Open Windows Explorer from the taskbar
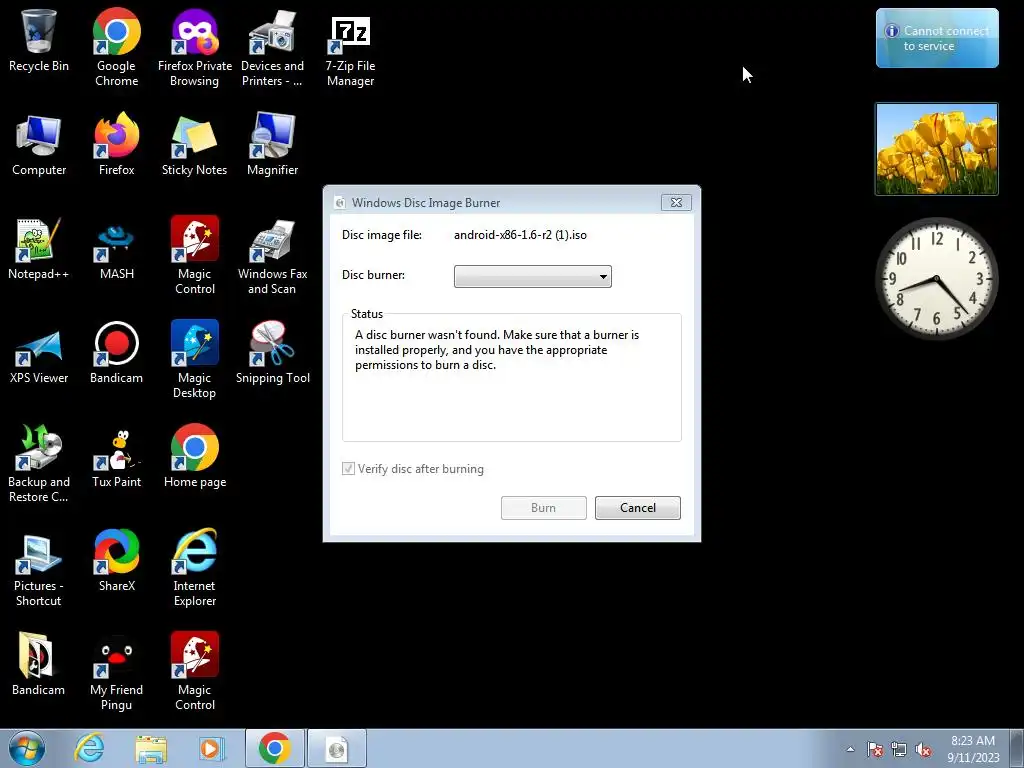 151,748
